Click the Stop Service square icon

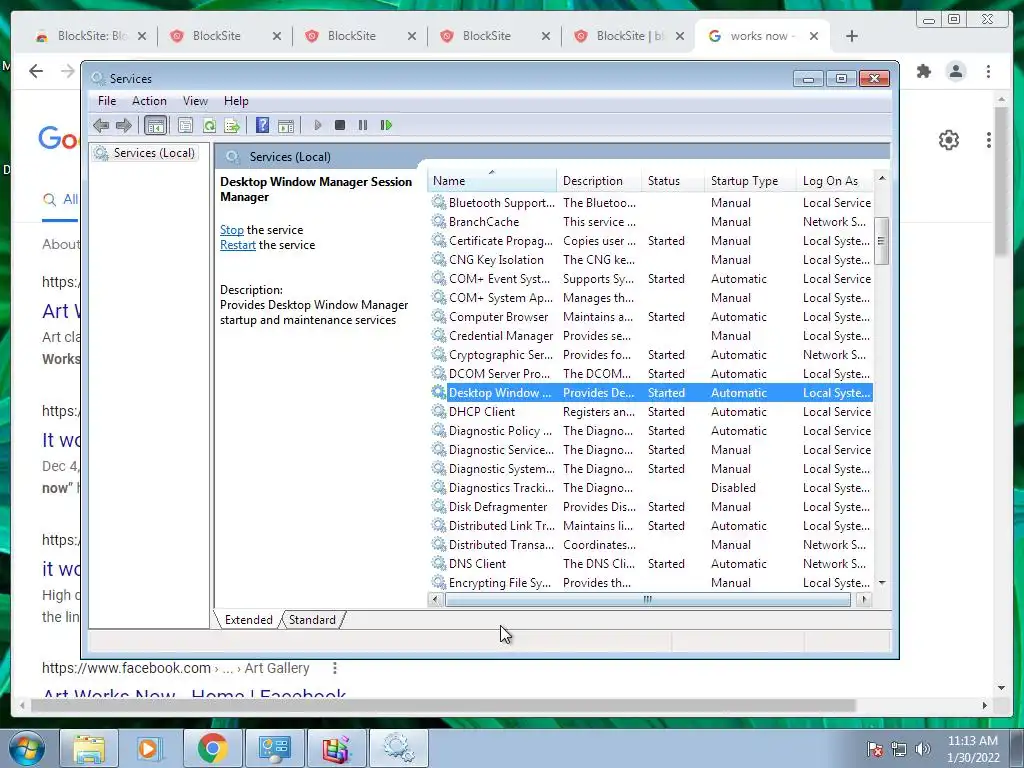pos(340,125)
